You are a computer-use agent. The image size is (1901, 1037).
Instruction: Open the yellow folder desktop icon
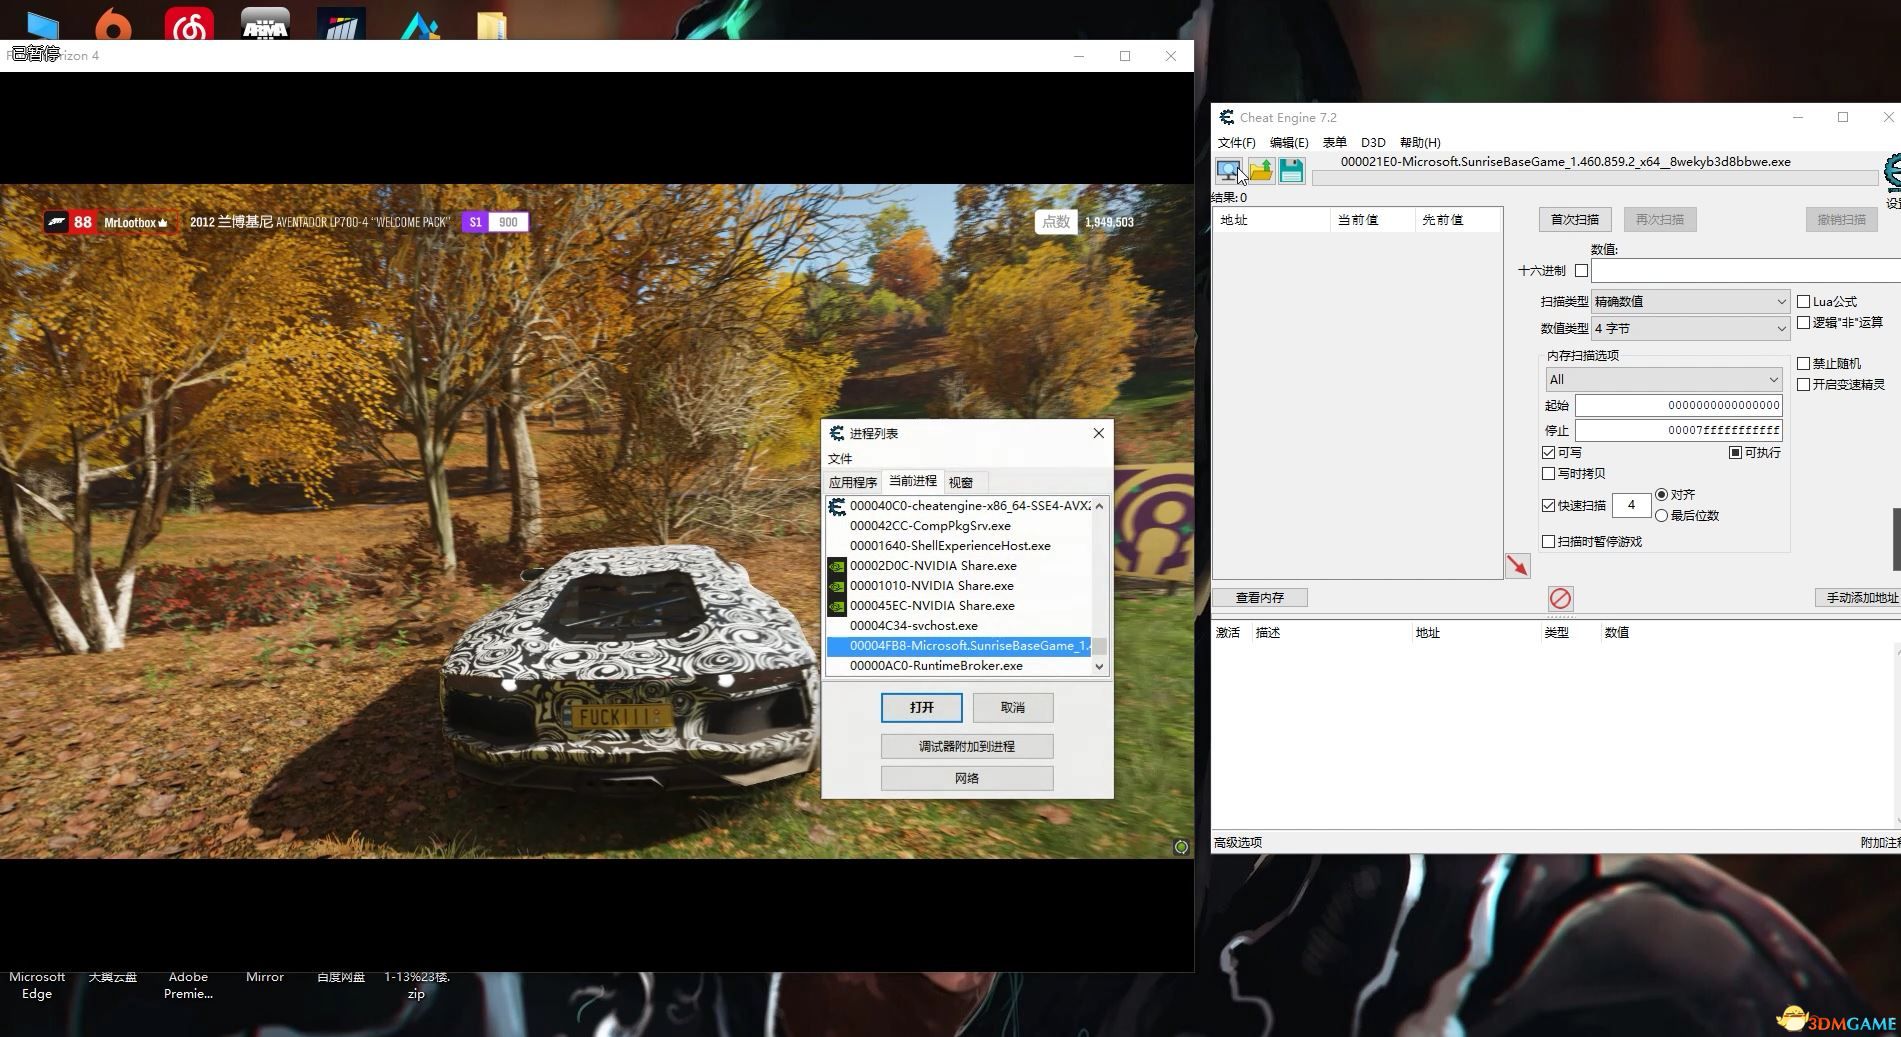click(x=492, y=26)
